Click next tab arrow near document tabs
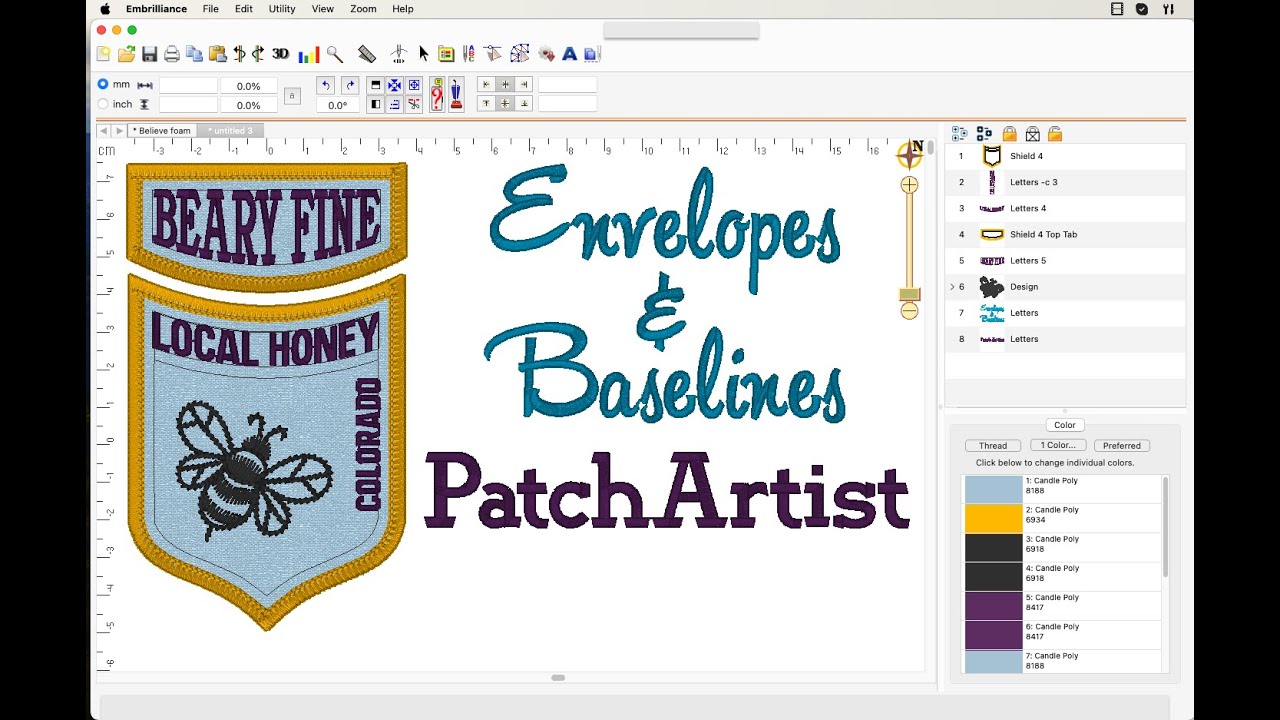 [119, 131]
